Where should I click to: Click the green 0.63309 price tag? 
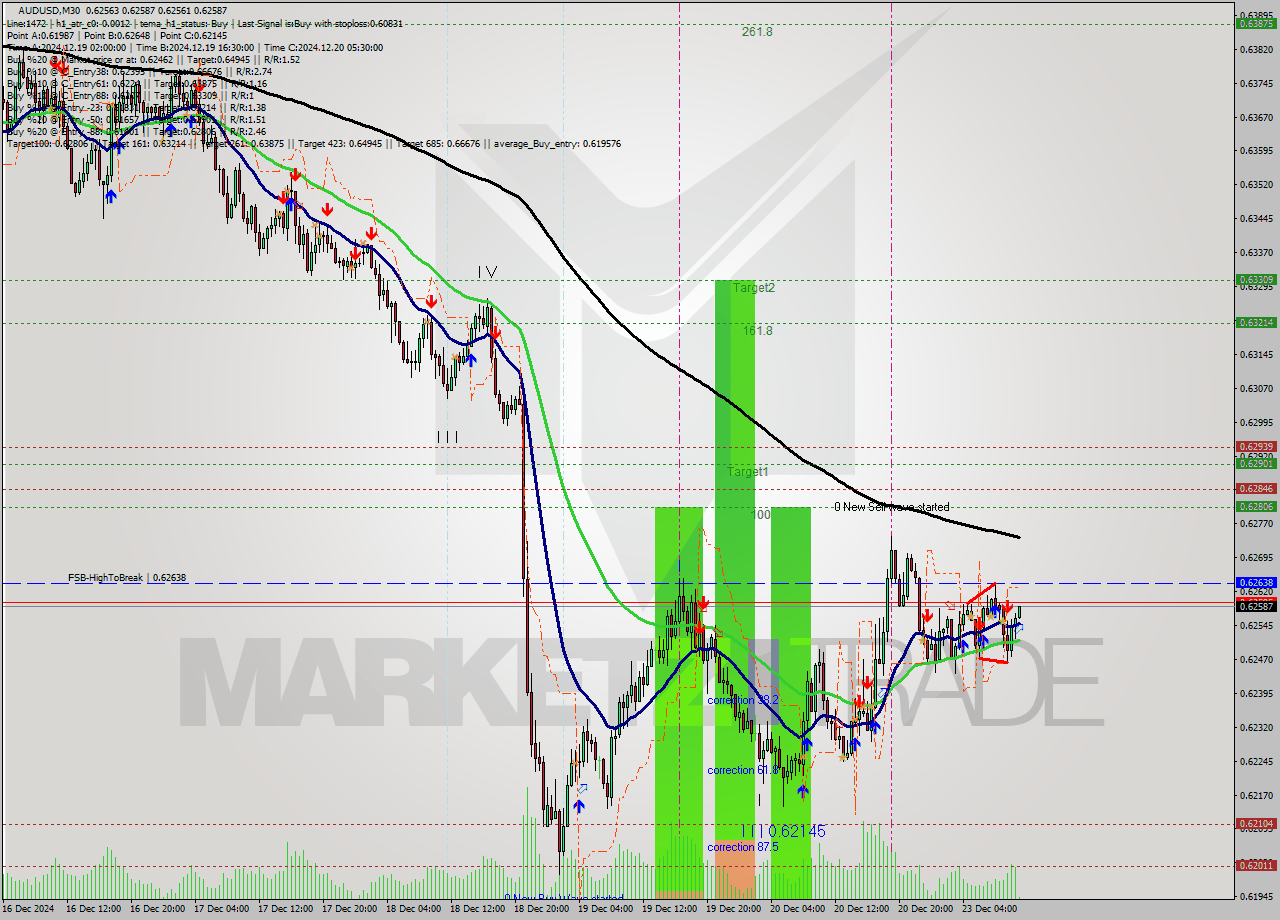(1256, 279)
